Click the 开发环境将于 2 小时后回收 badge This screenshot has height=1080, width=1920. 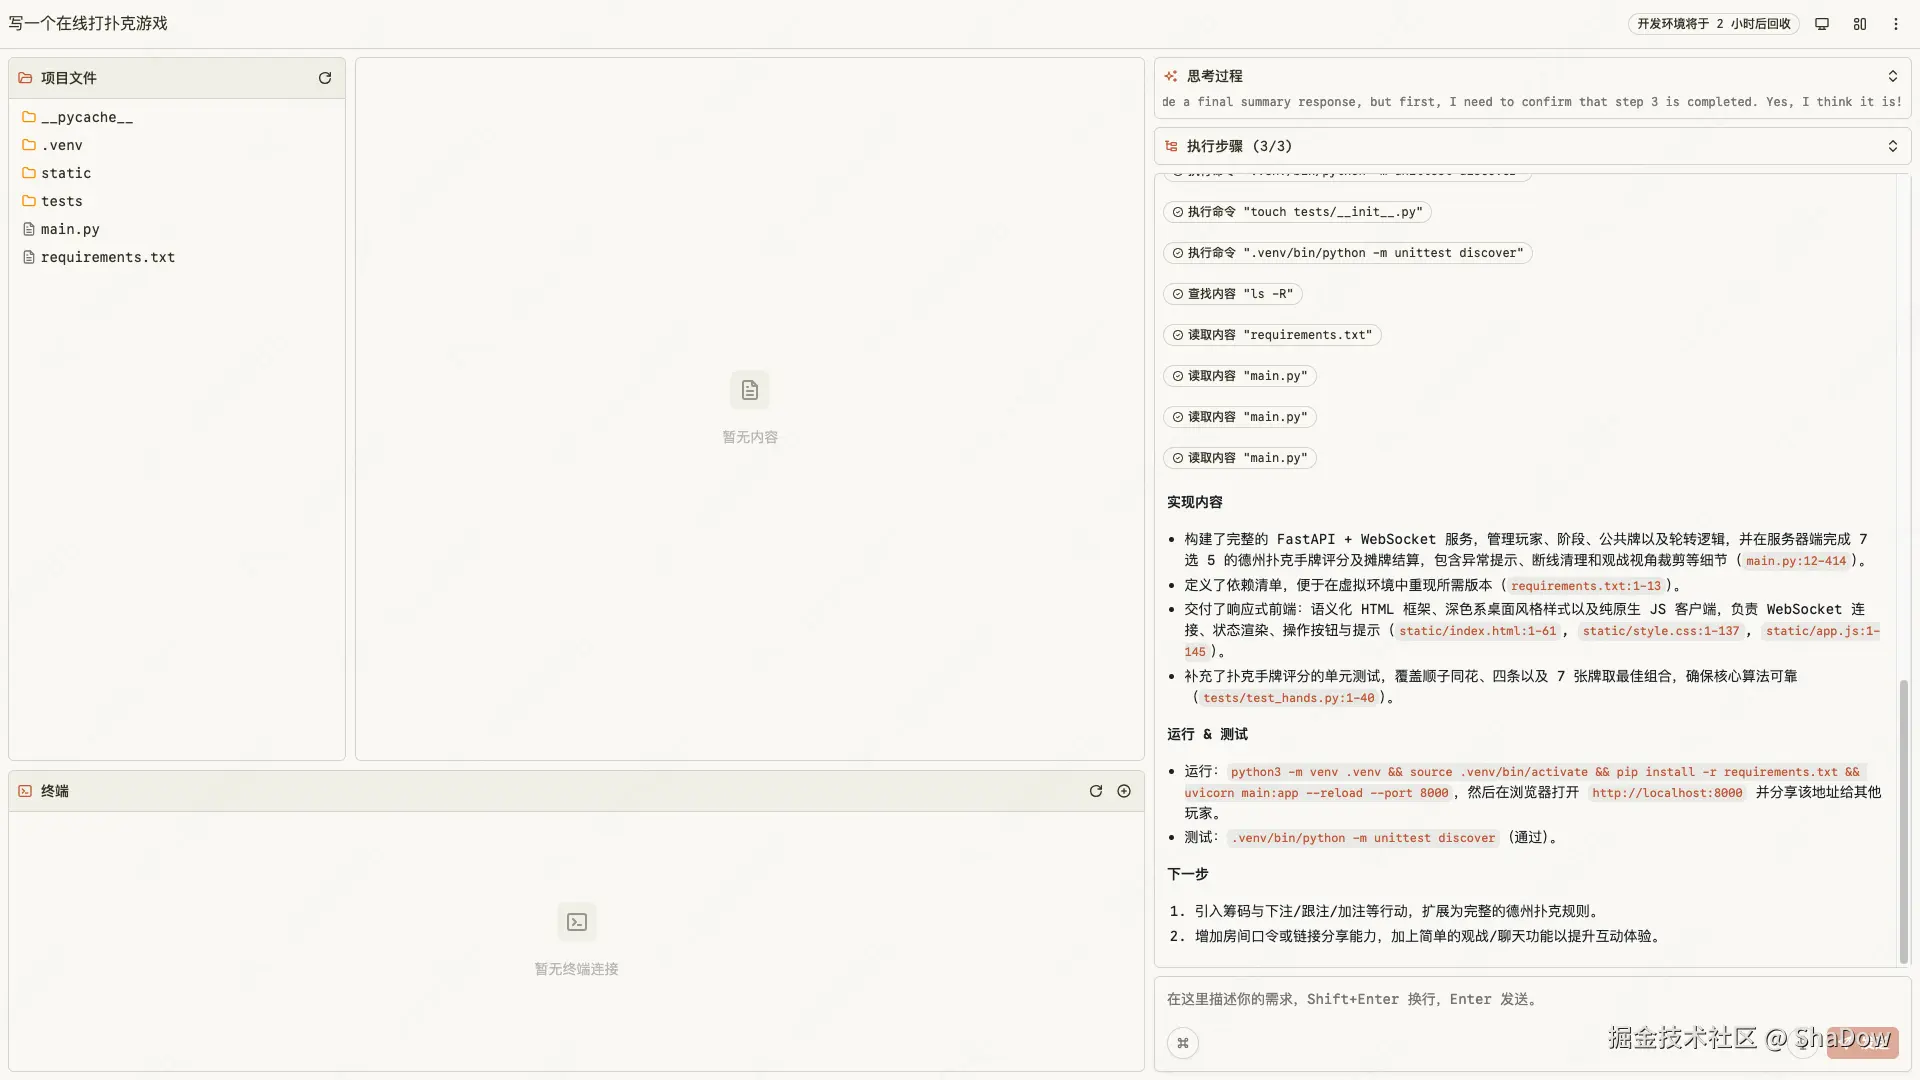[x=1713, y=24]
